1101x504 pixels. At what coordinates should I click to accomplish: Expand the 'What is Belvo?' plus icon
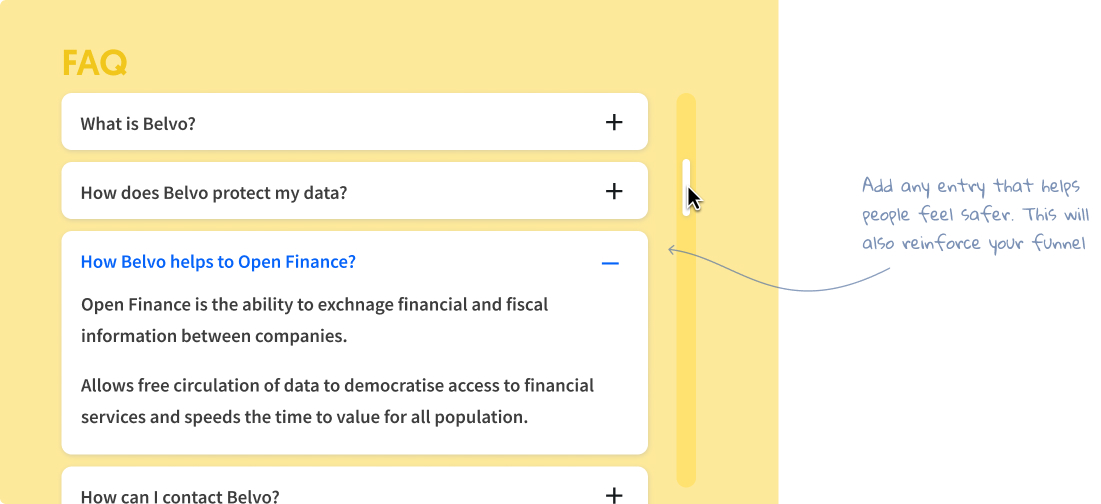(x=614, y=122)
